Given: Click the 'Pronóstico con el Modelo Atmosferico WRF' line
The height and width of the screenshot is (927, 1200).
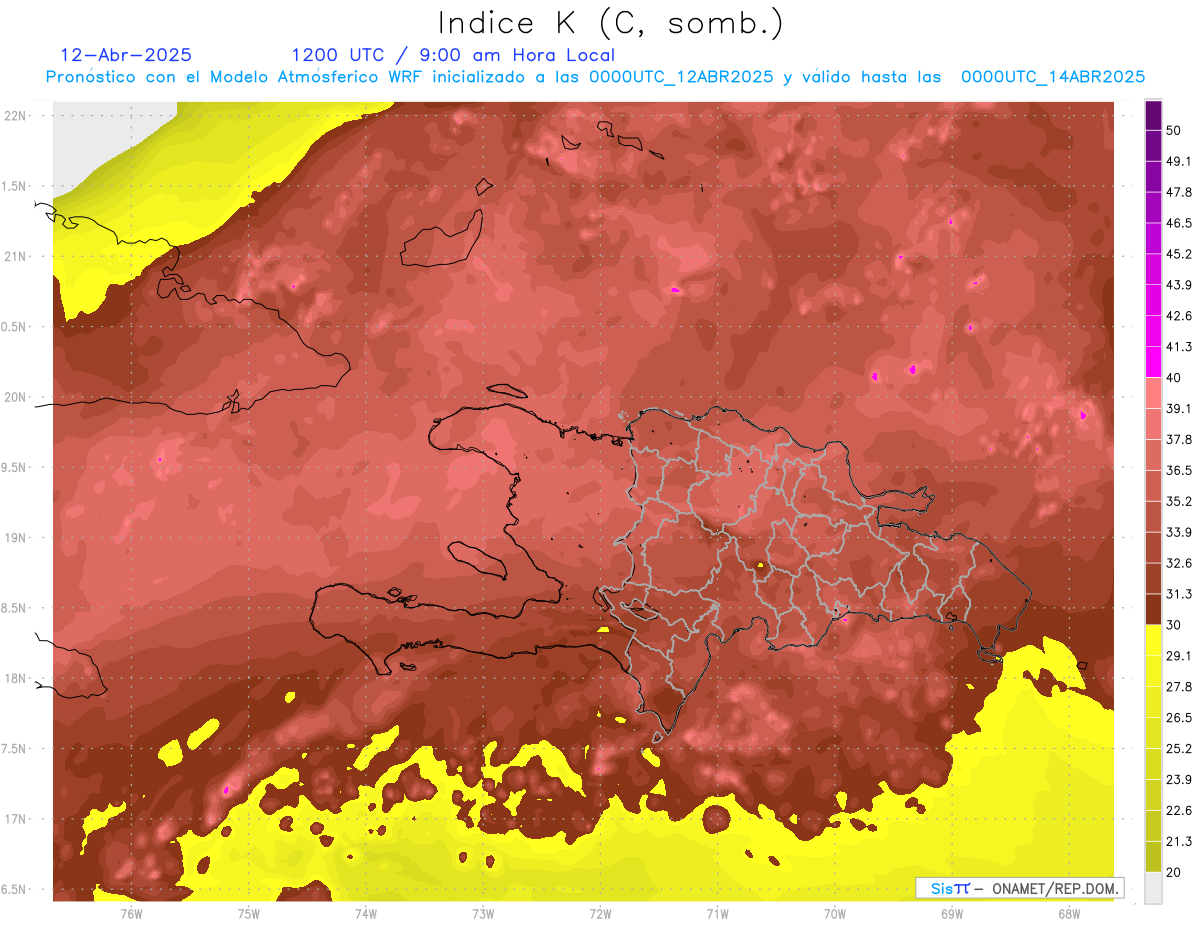Looking at the screenshot, I should [596, 77].
